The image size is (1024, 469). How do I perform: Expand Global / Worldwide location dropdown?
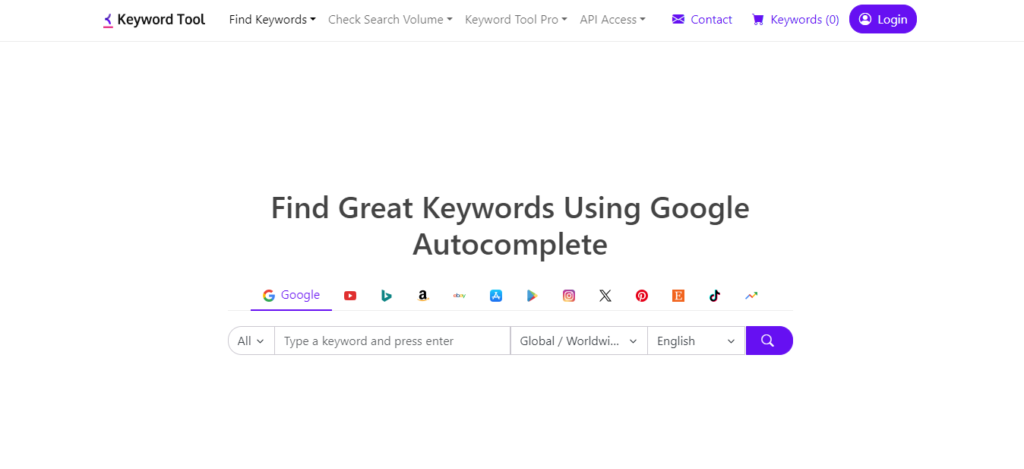579,341
